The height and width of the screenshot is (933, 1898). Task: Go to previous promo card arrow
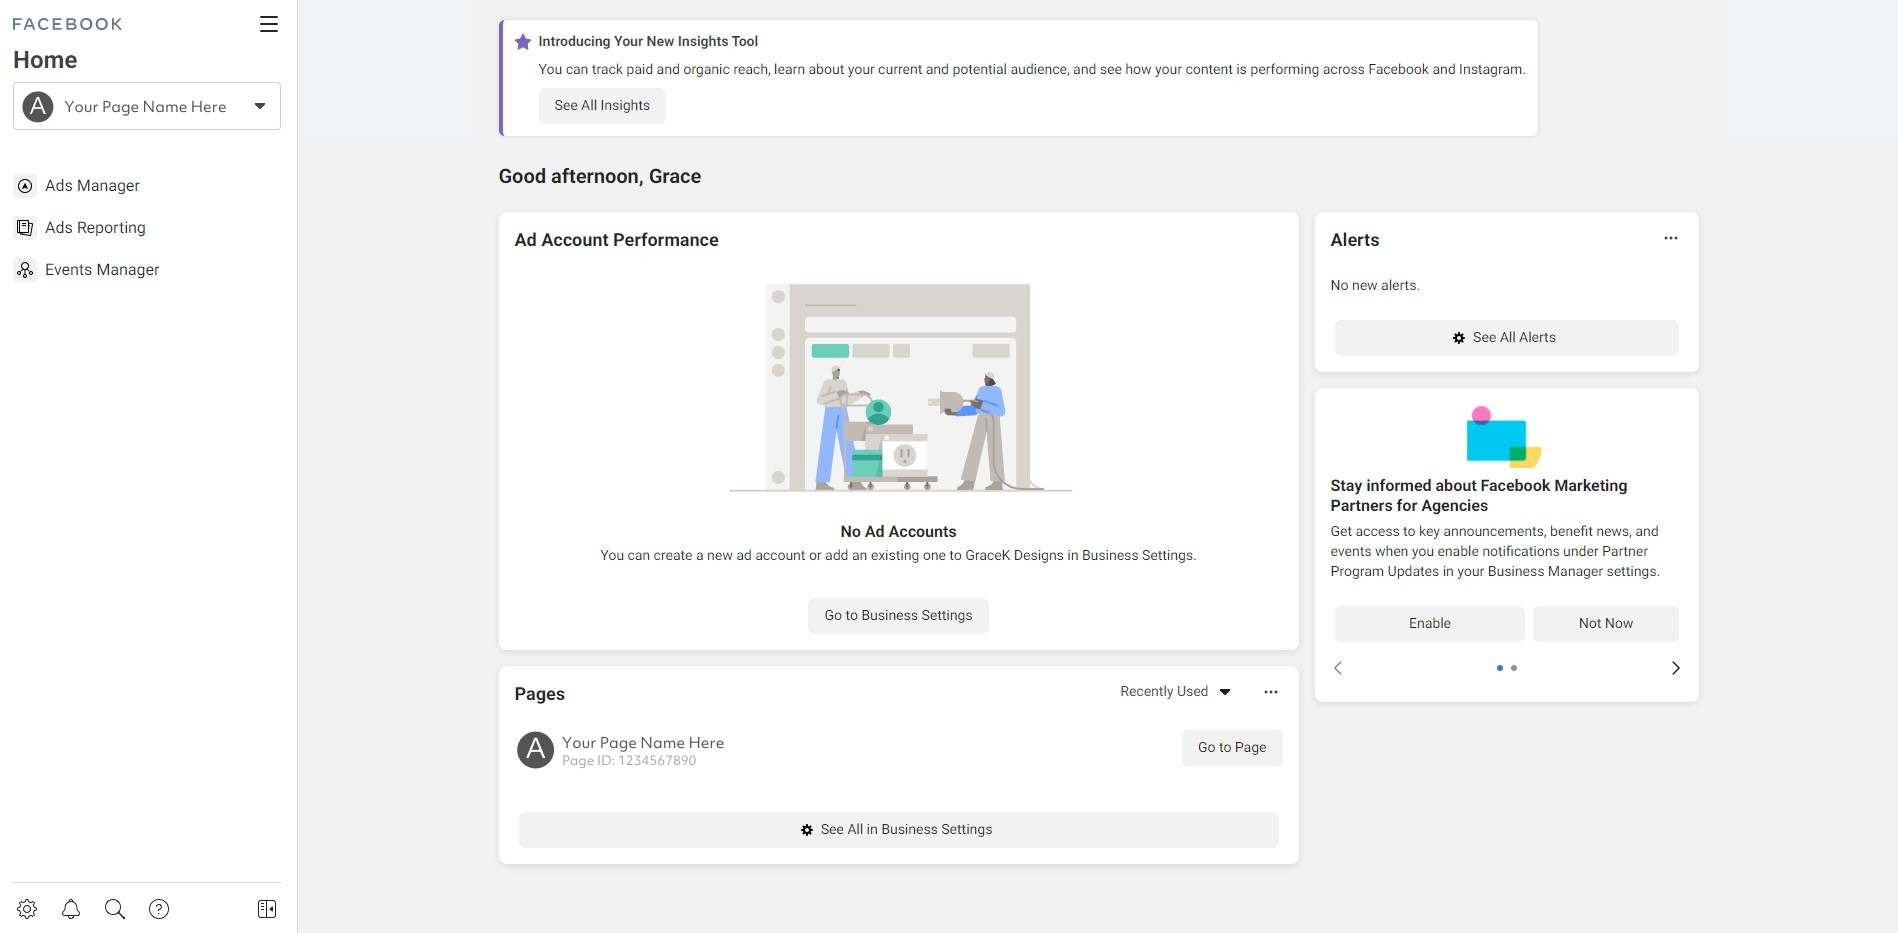[1338, 668]
